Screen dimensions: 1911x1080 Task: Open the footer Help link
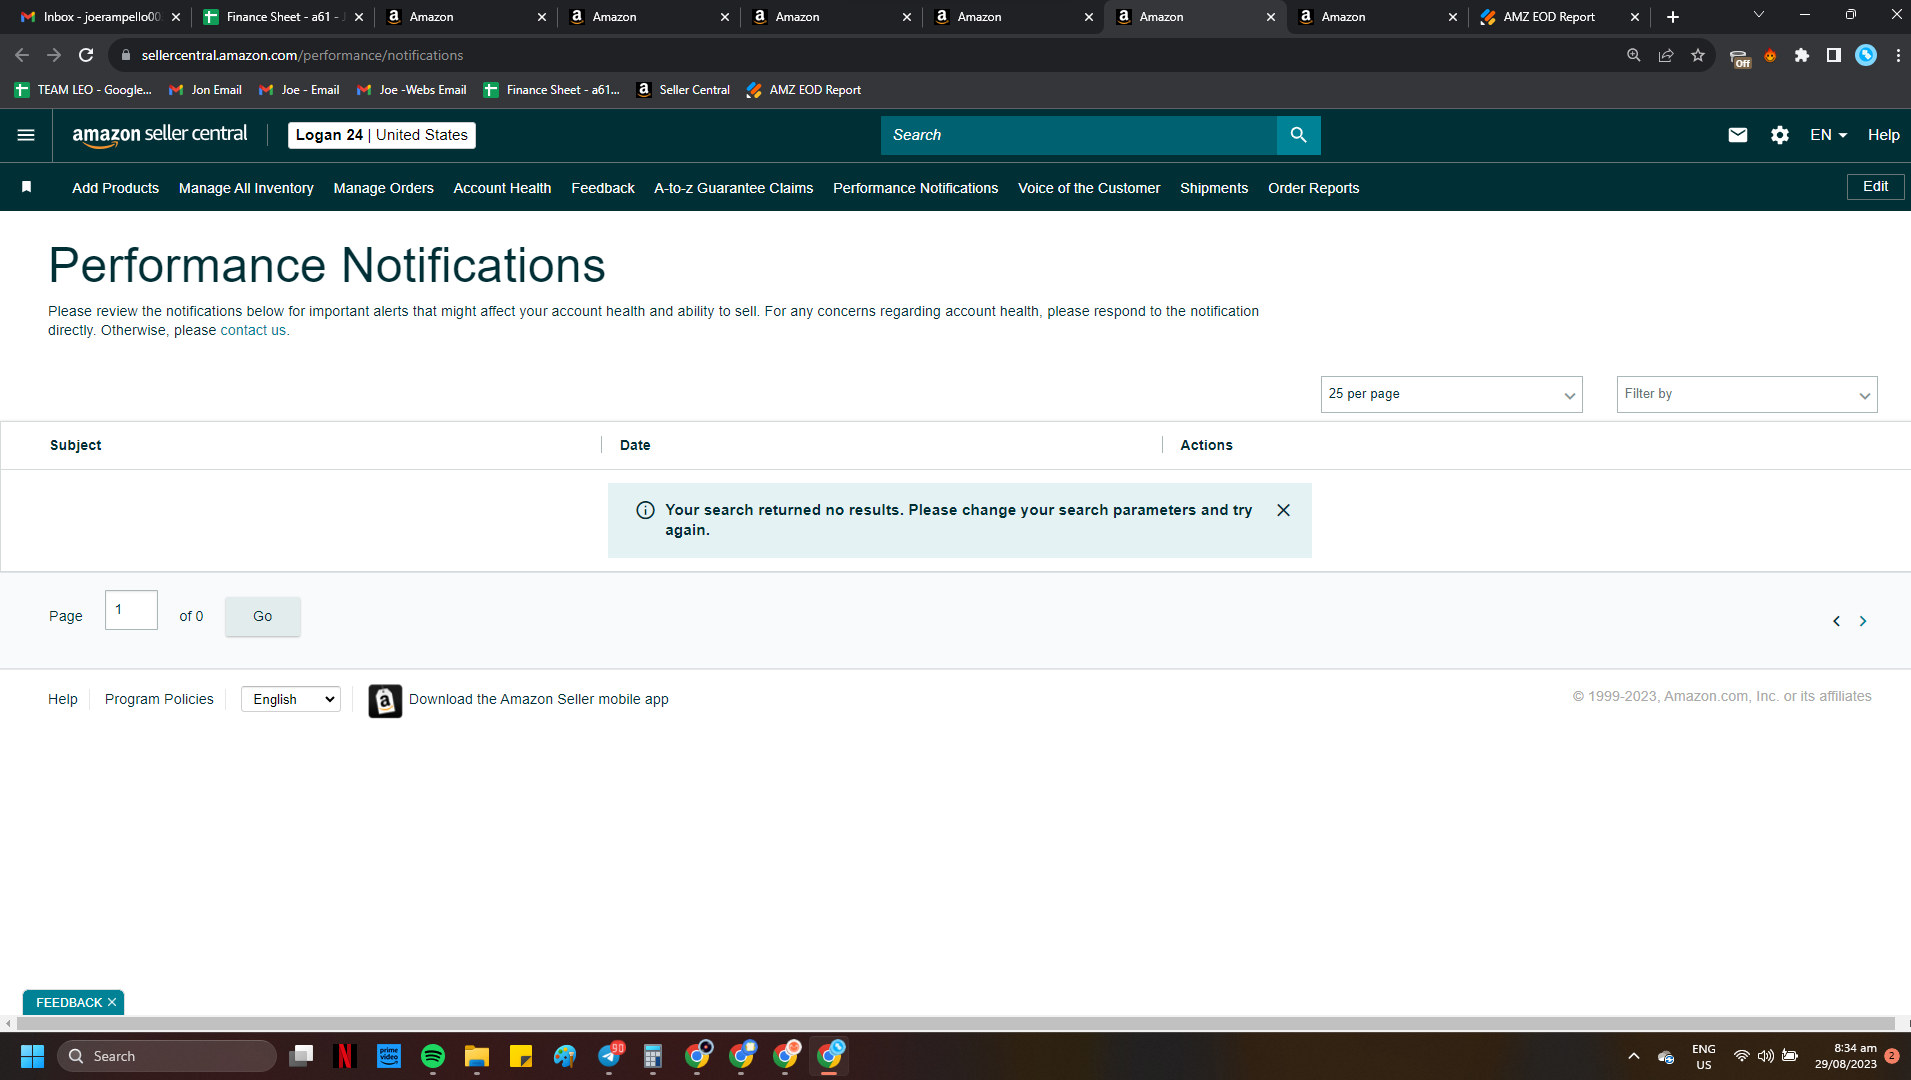[x=62, y=699]
